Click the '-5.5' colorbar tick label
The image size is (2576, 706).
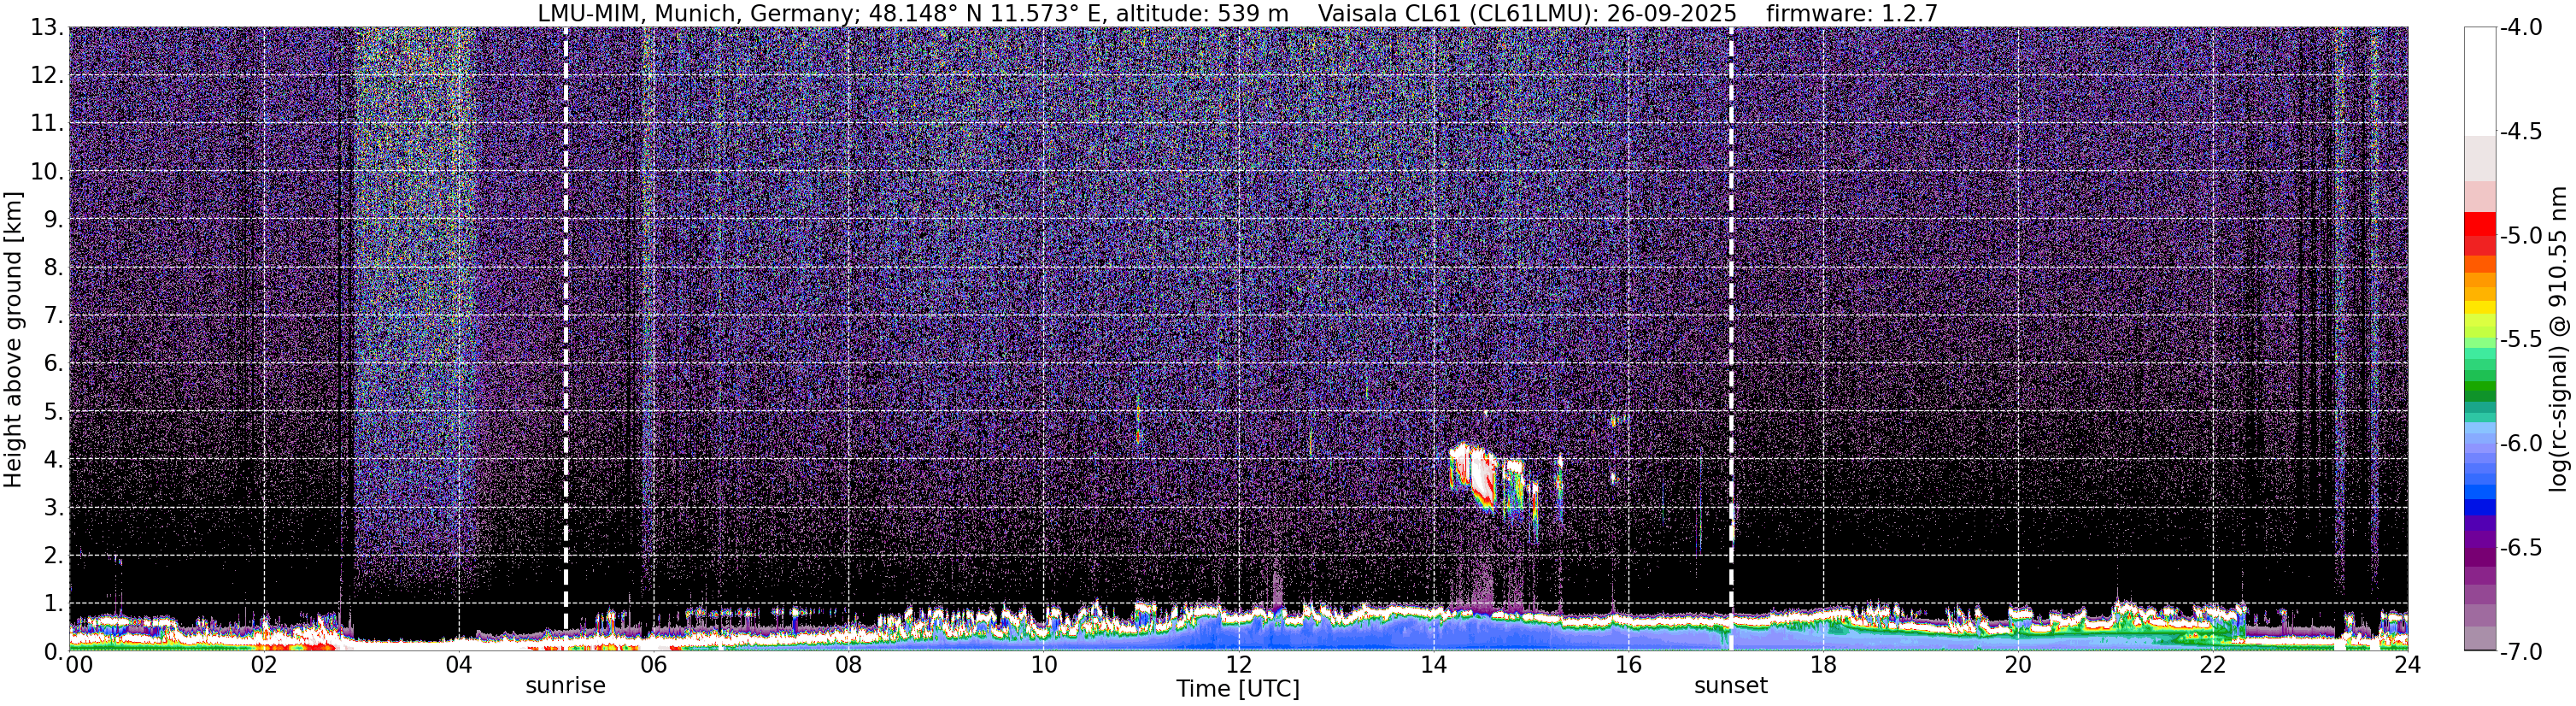tap(2522, 340)
